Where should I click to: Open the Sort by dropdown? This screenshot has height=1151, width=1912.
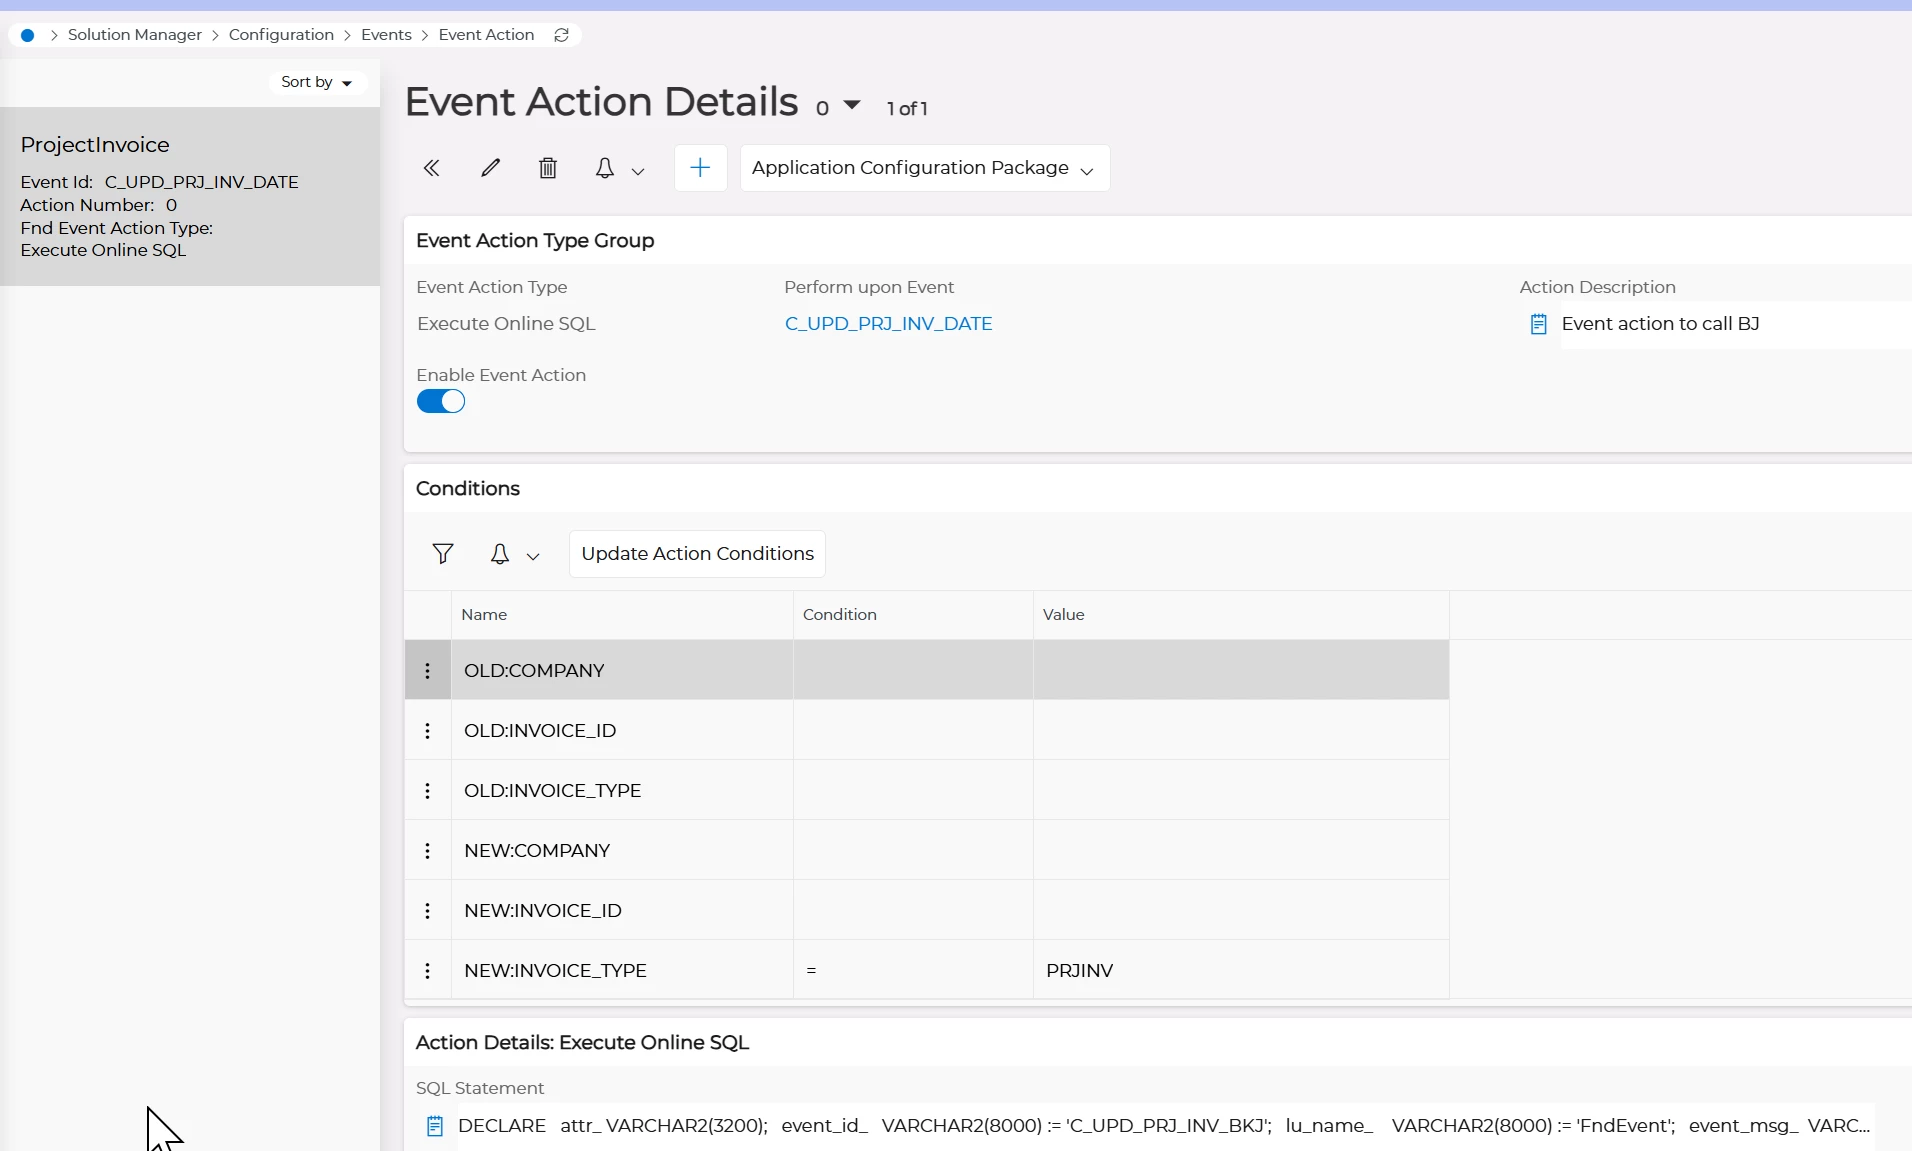point(316,82)
